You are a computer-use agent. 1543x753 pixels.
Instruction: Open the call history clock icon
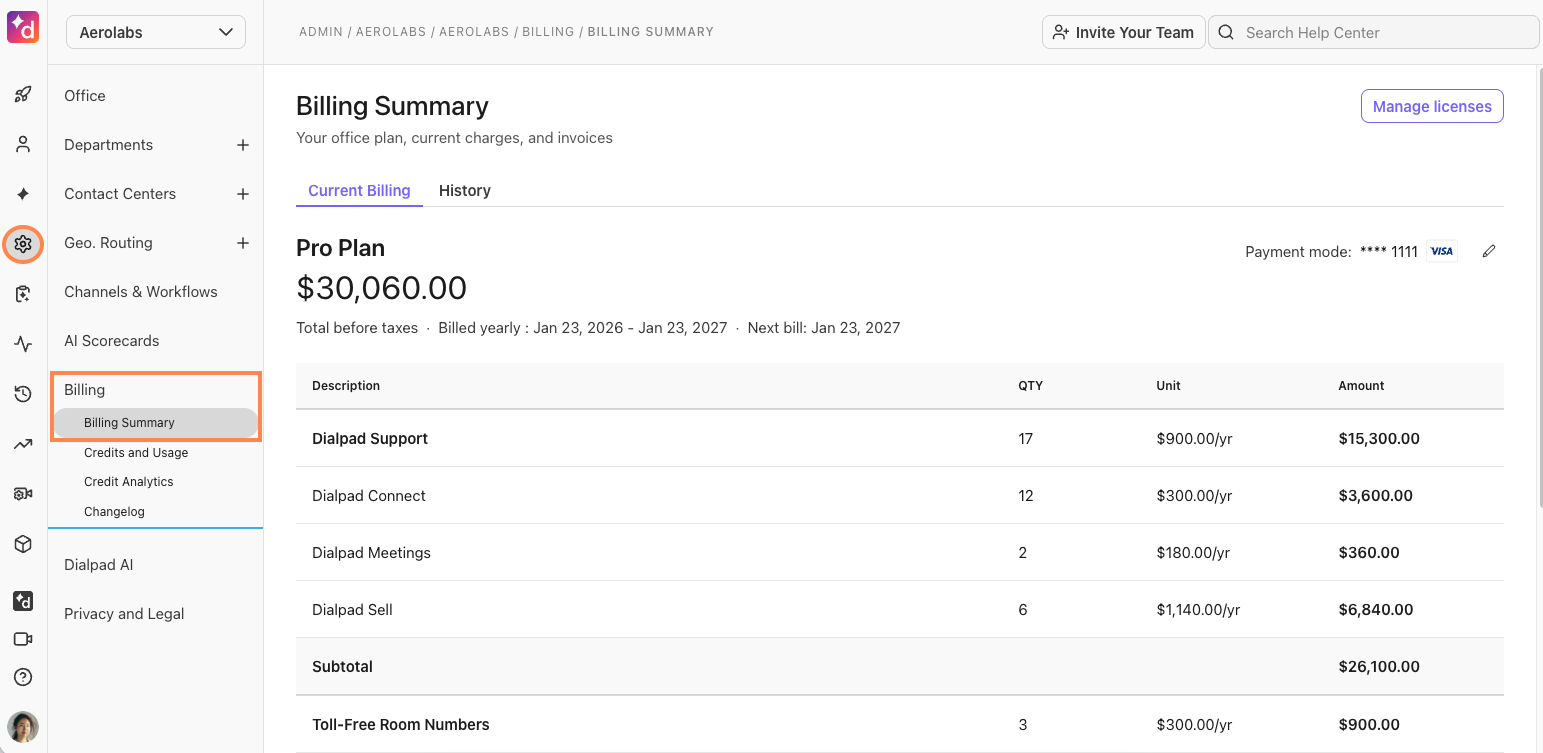tap(23, 394)
